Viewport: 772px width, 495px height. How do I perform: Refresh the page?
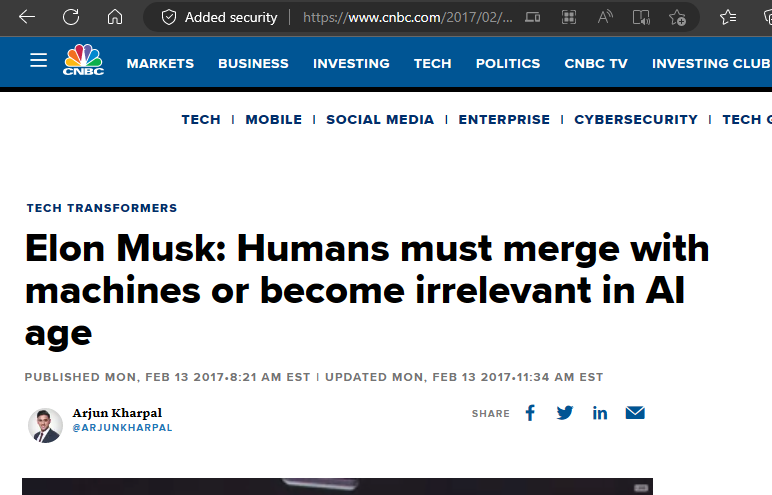tap(71, 17)
